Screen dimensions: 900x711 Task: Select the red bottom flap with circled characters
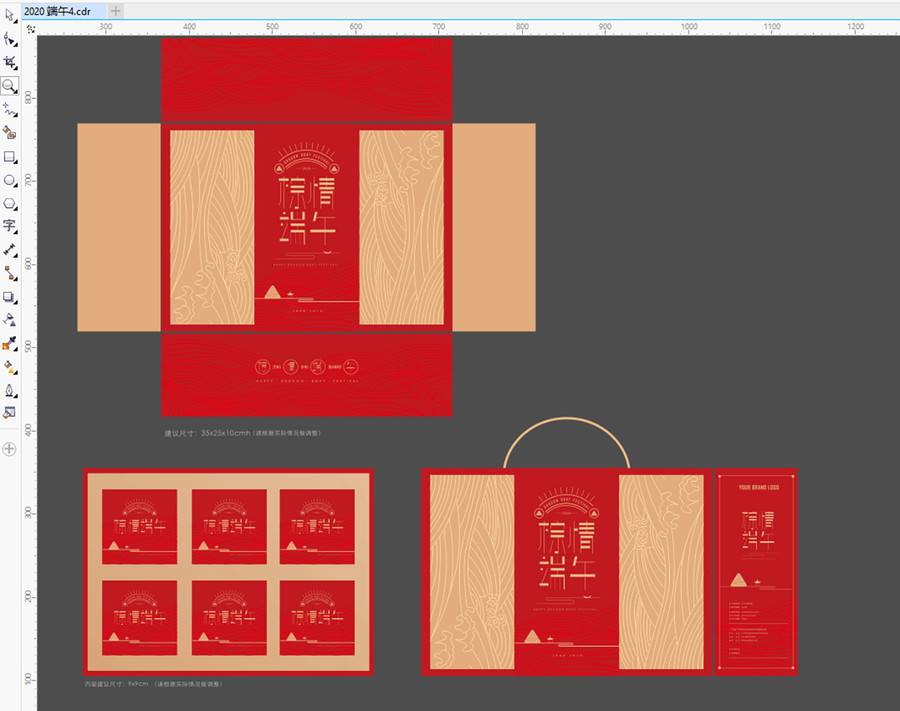point(307,375)
